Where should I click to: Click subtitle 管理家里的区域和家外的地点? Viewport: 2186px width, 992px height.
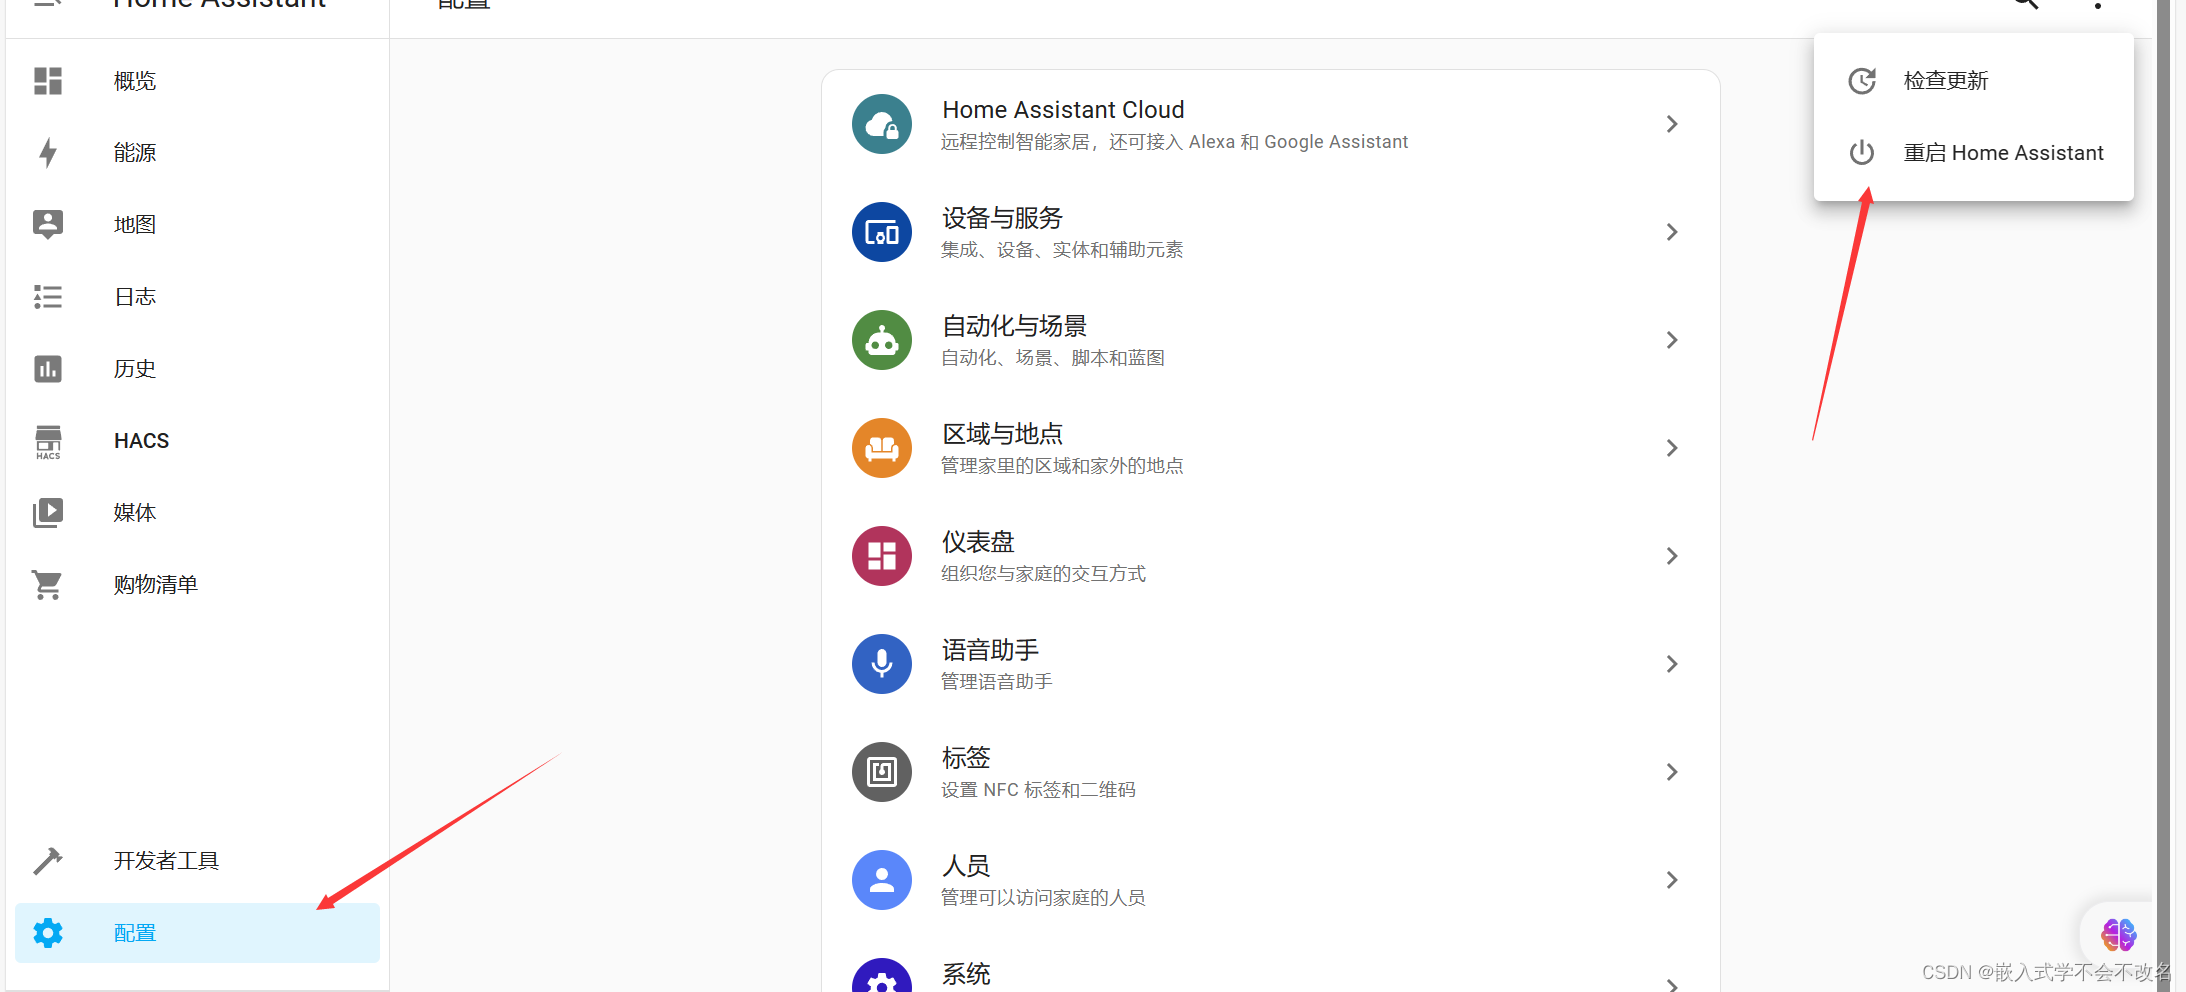click(x=1062, y=466)
